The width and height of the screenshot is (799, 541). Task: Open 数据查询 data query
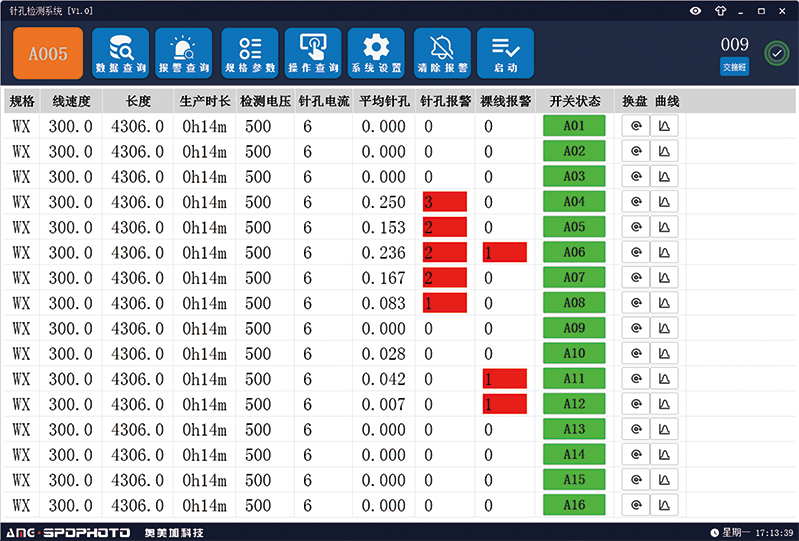pyautogui.click(x=120, y=53)
